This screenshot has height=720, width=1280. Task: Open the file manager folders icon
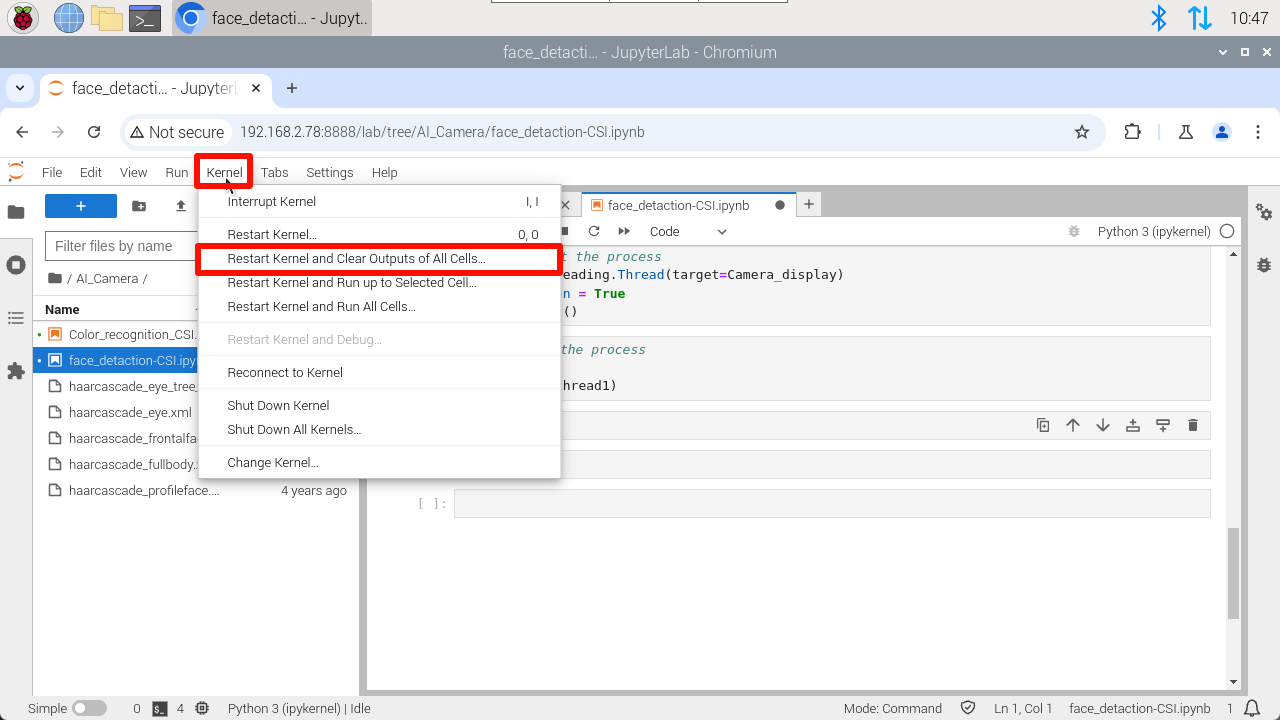107,17
